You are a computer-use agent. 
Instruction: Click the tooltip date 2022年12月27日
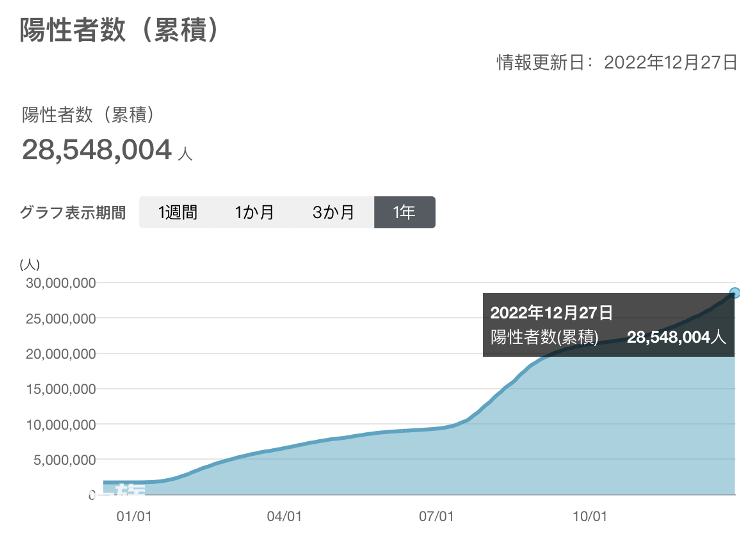point(552,313)
